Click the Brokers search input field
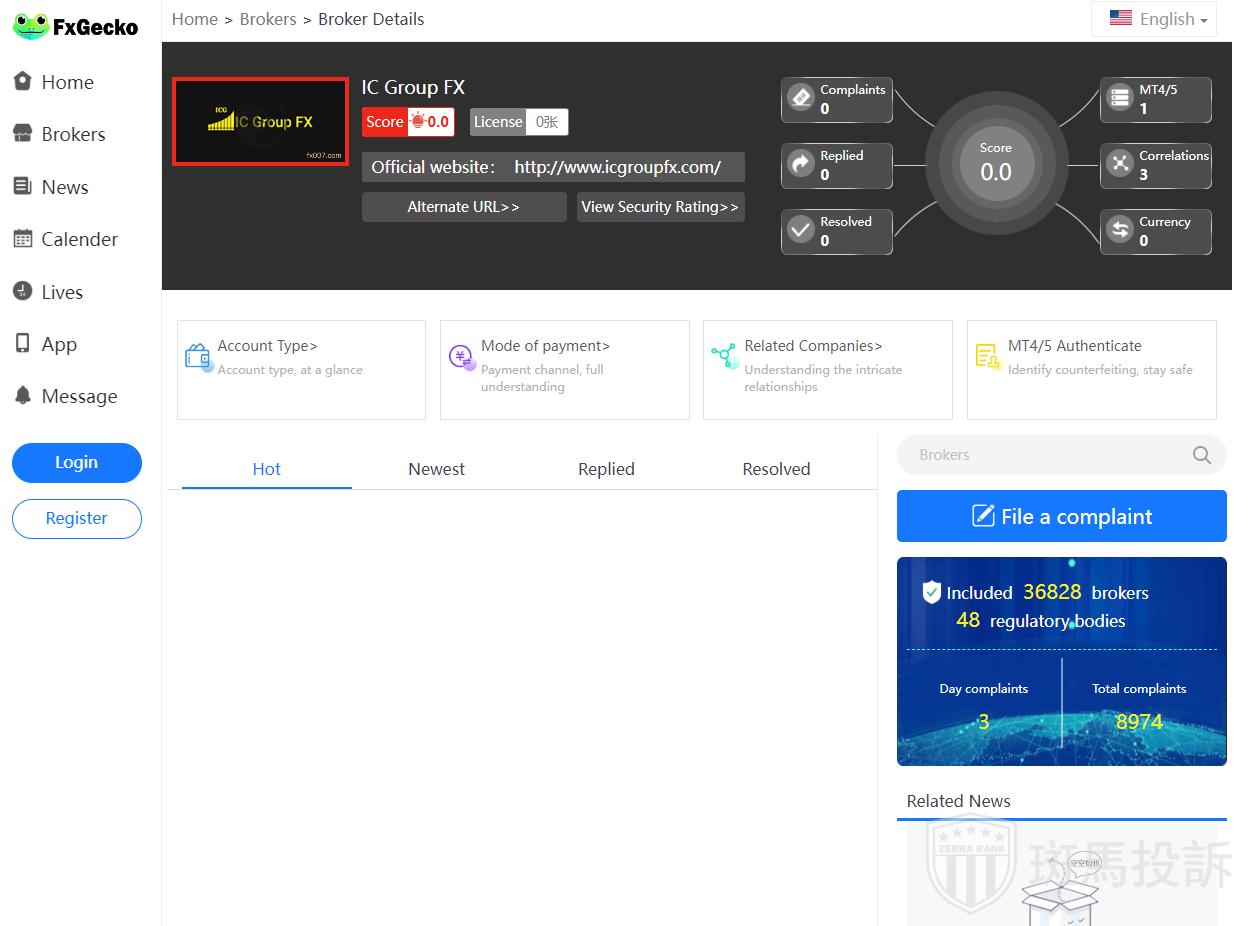 1040,455
